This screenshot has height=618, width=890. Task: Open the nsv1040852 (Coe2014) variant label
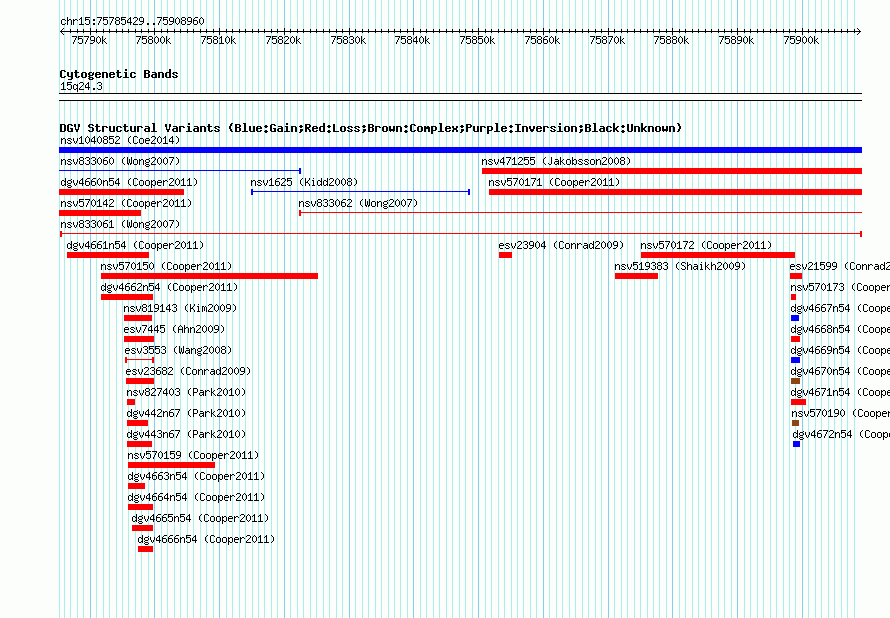tap(120, 140)
